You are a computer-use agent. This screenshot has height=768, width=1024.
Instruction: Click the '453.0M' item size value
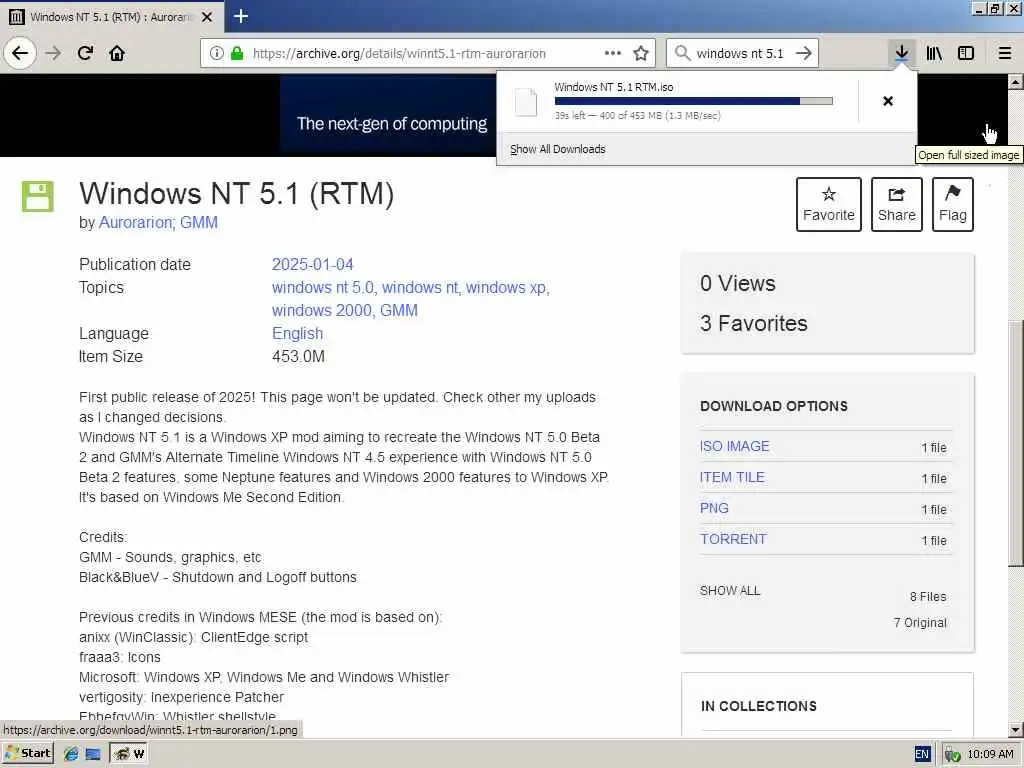(x=298, y=357)
